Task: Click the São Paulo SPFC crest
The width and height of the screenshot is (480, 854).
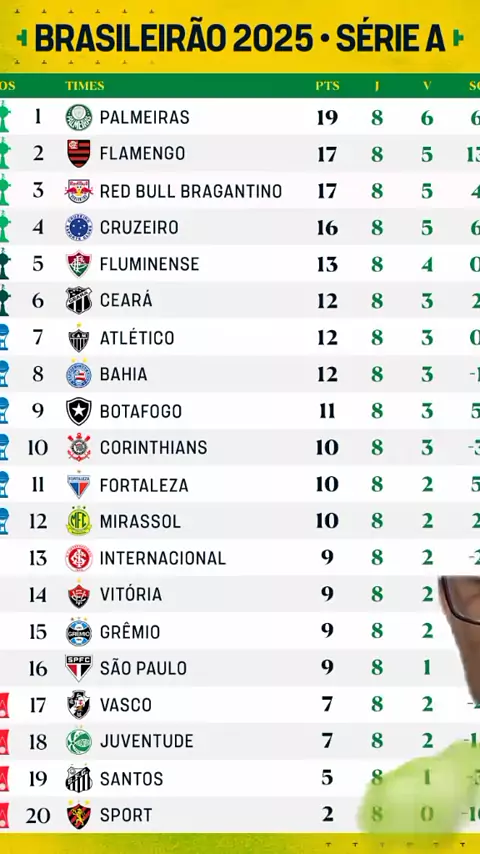Action: coord(79,668)
